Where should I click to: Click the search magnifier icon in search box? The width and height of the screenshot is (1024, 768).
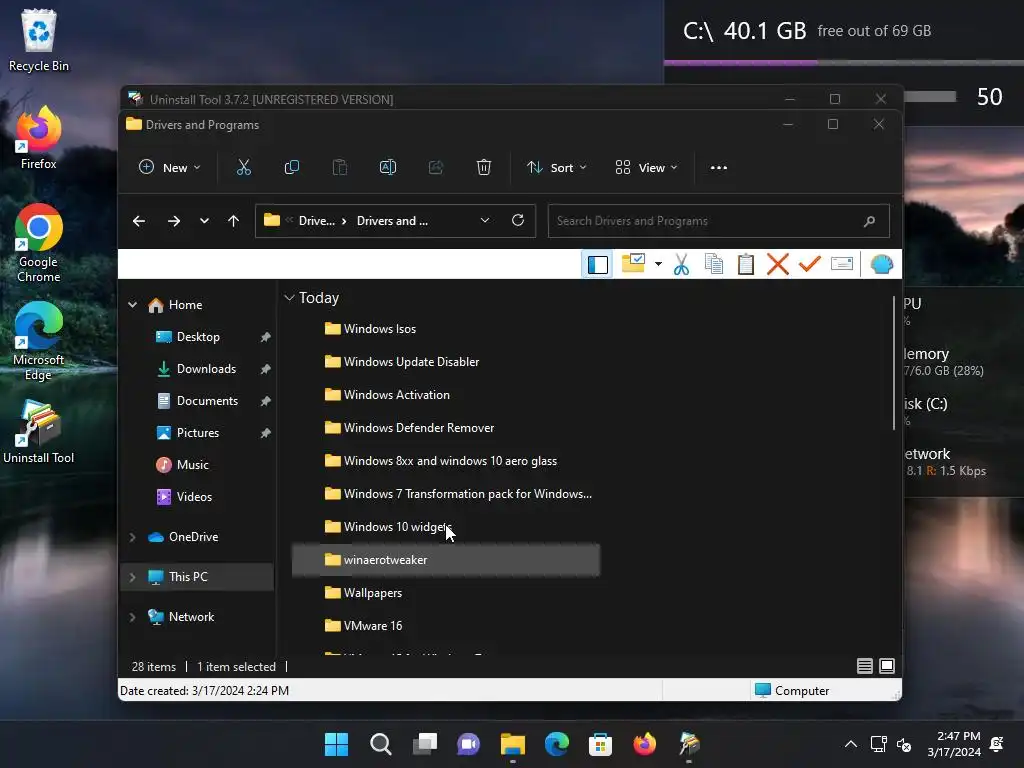click(869, 221)
